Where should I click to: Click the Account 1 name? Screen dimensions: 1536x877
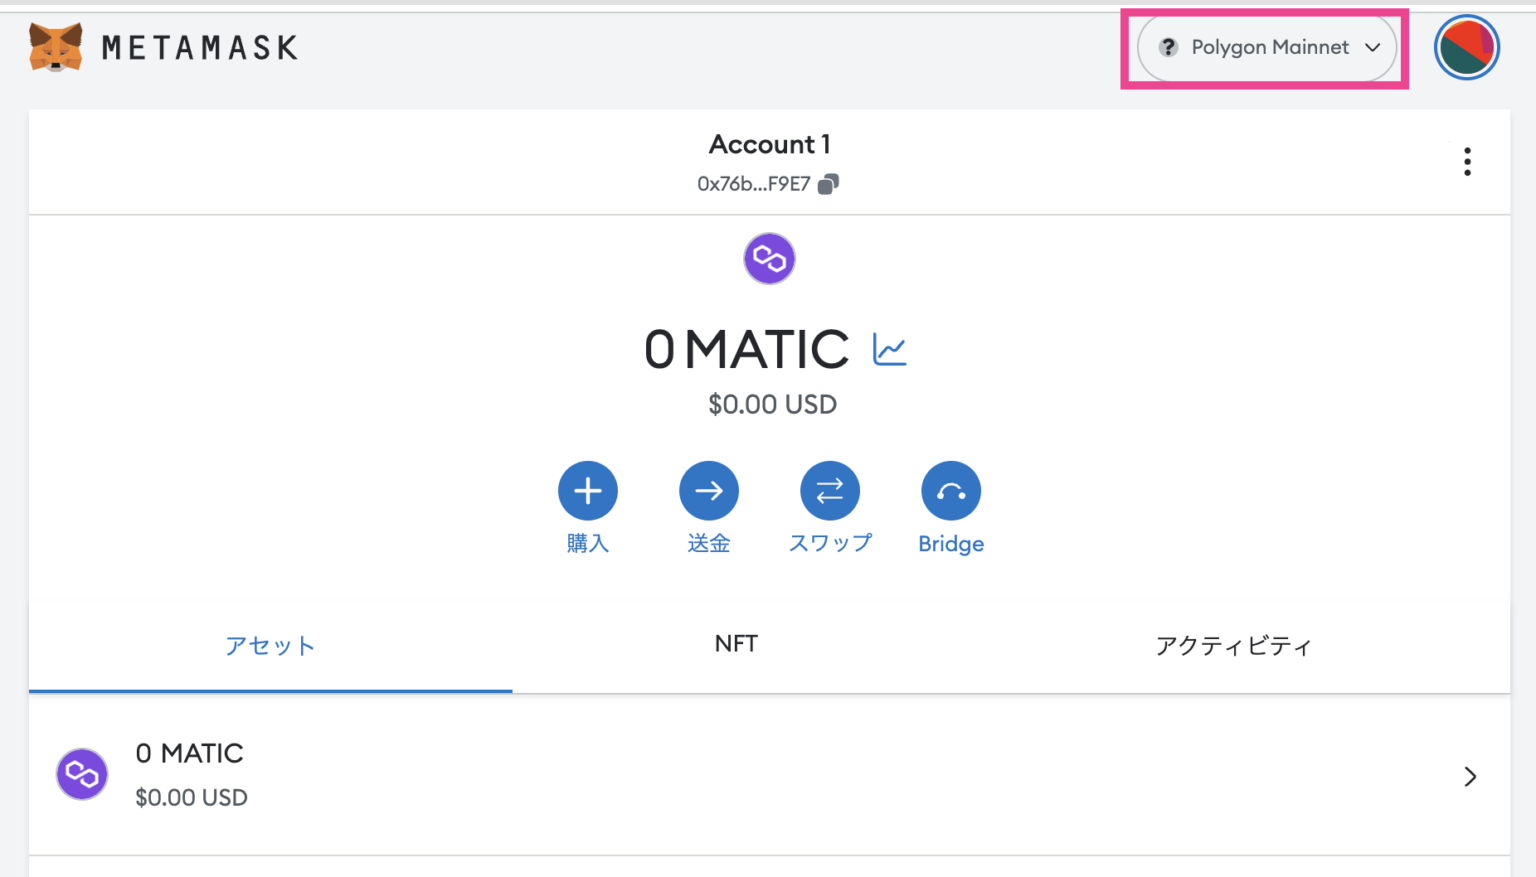[x=769, y=145]
